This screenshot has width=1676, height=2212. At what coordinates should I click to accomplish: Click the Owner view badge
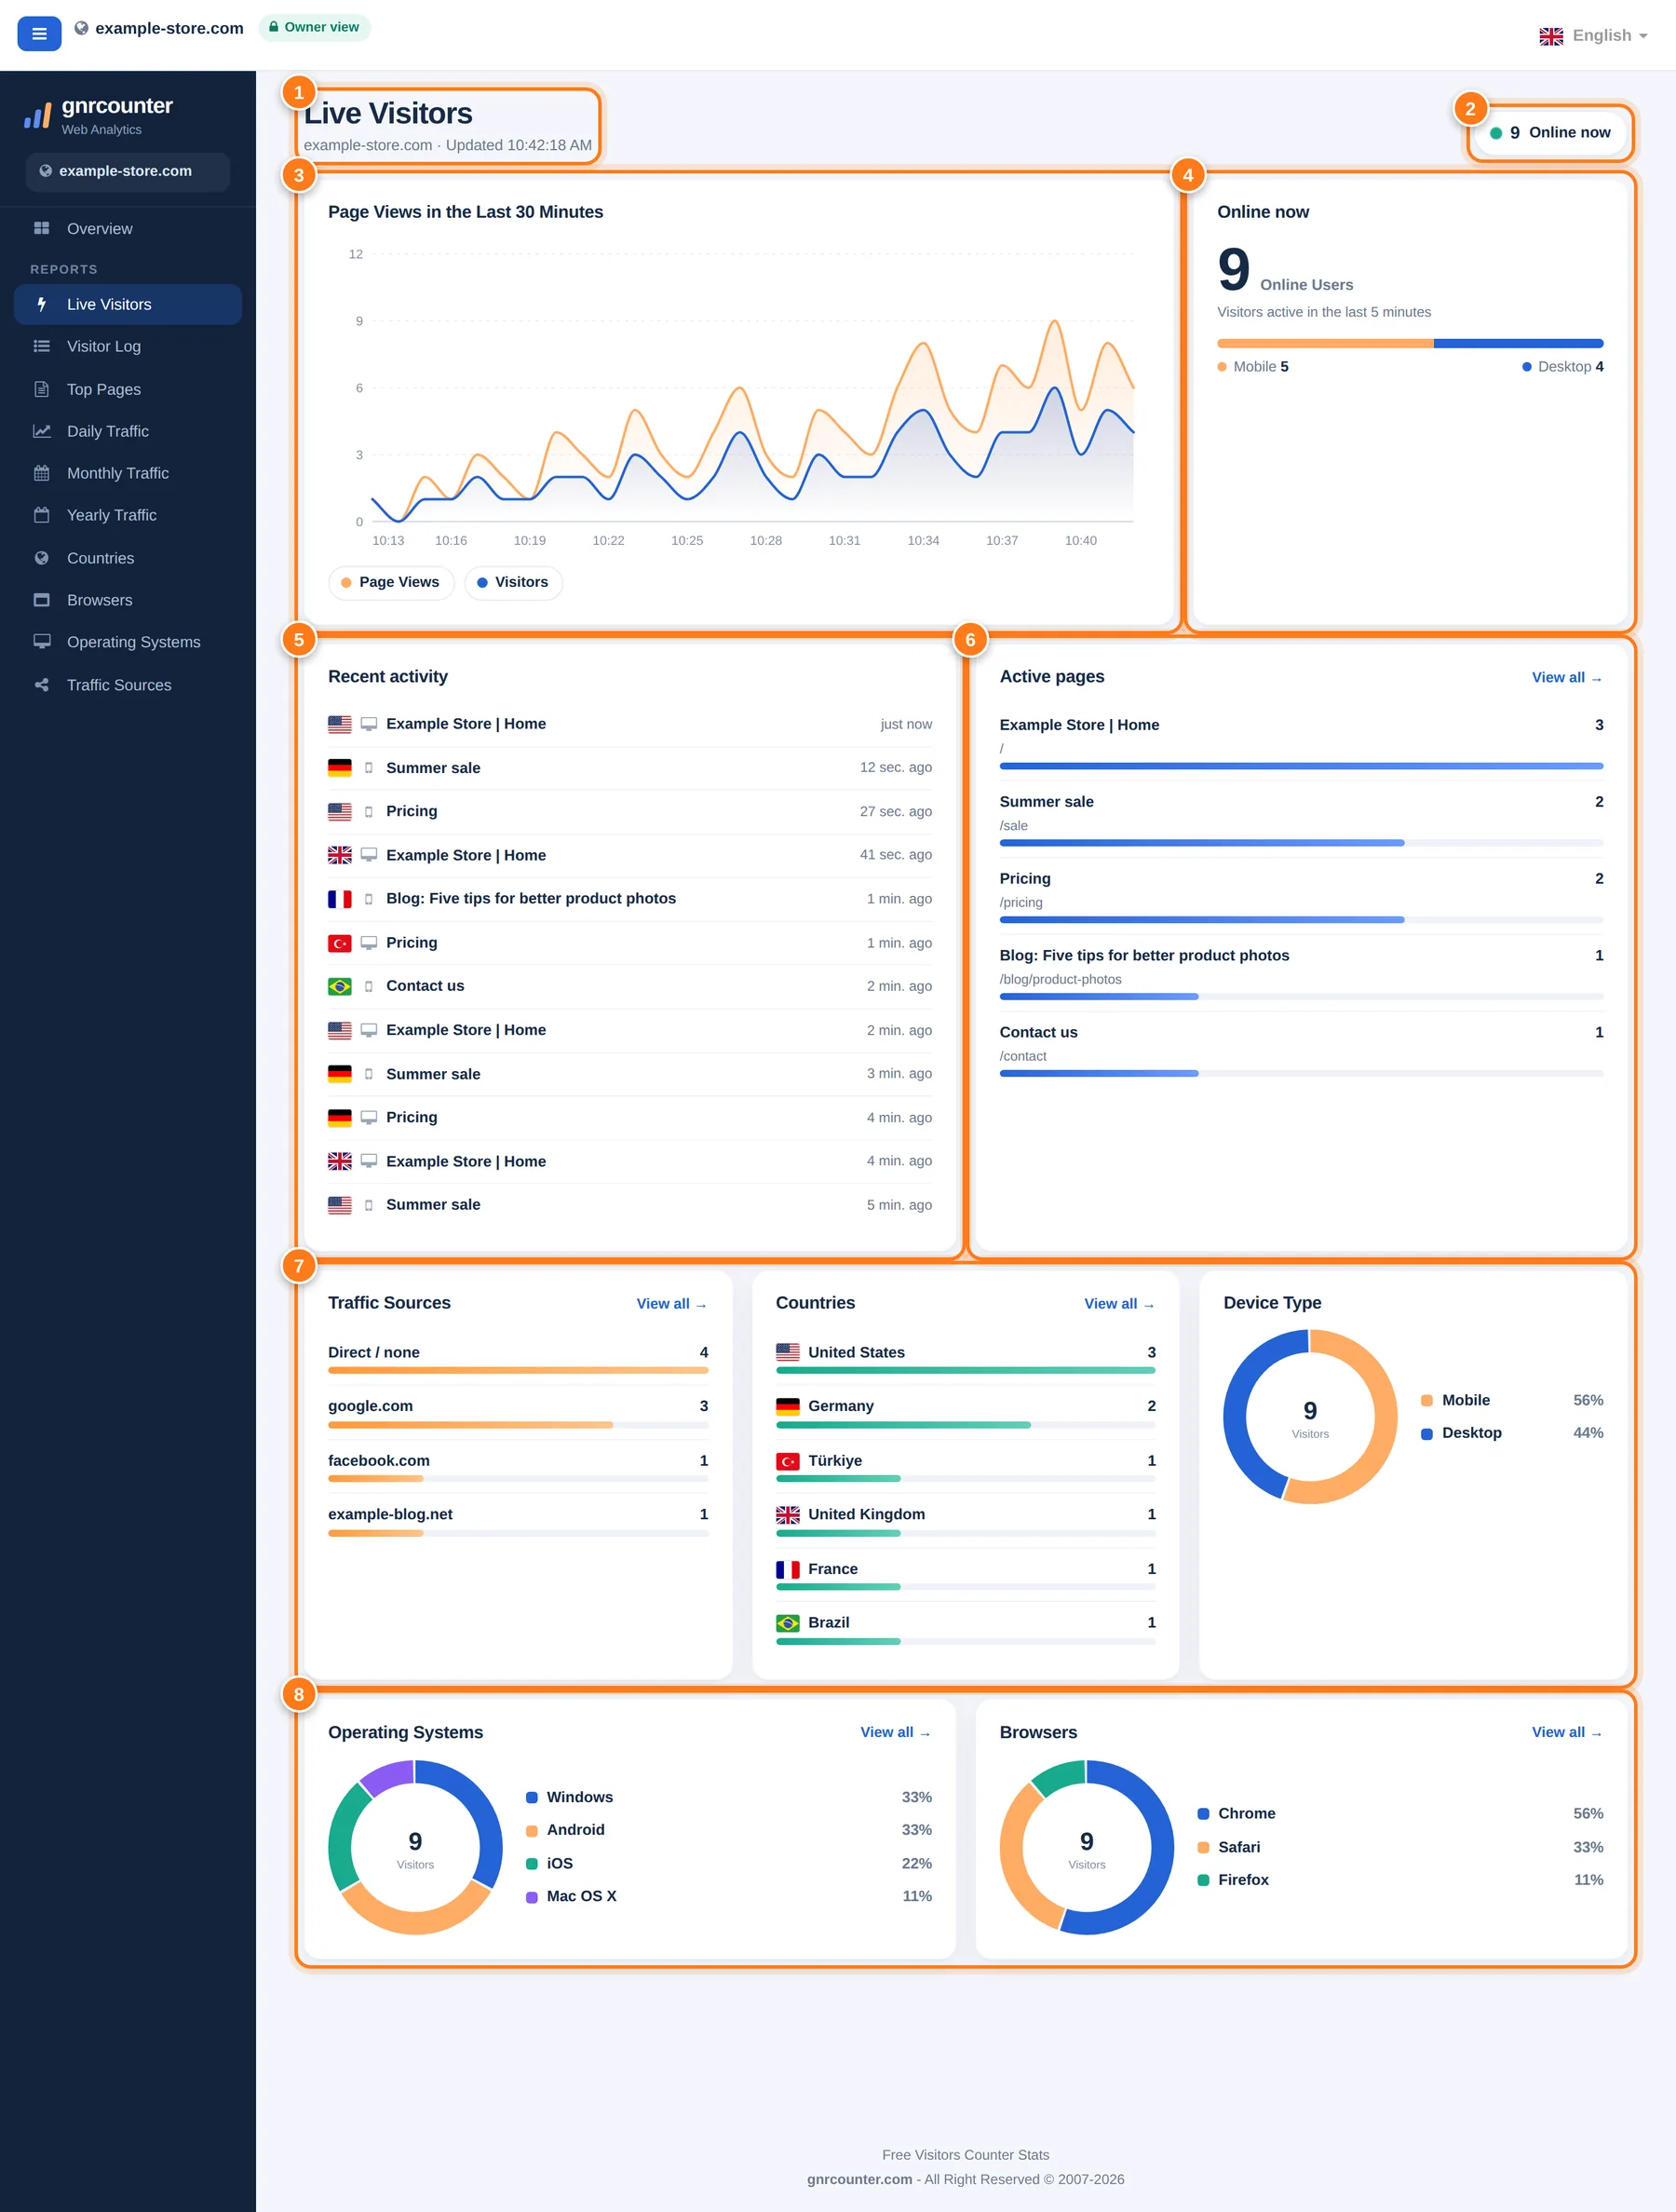314,27
